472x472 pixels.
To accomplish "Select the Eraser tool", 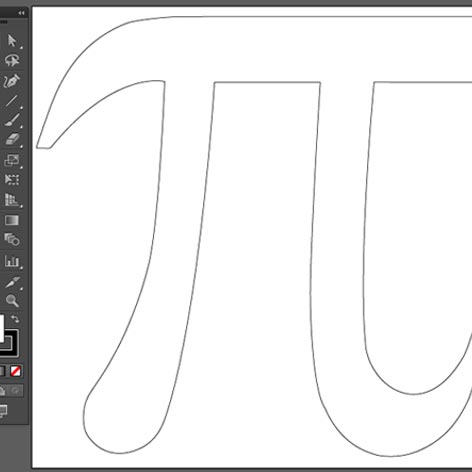I will click(x=12, y=139).
